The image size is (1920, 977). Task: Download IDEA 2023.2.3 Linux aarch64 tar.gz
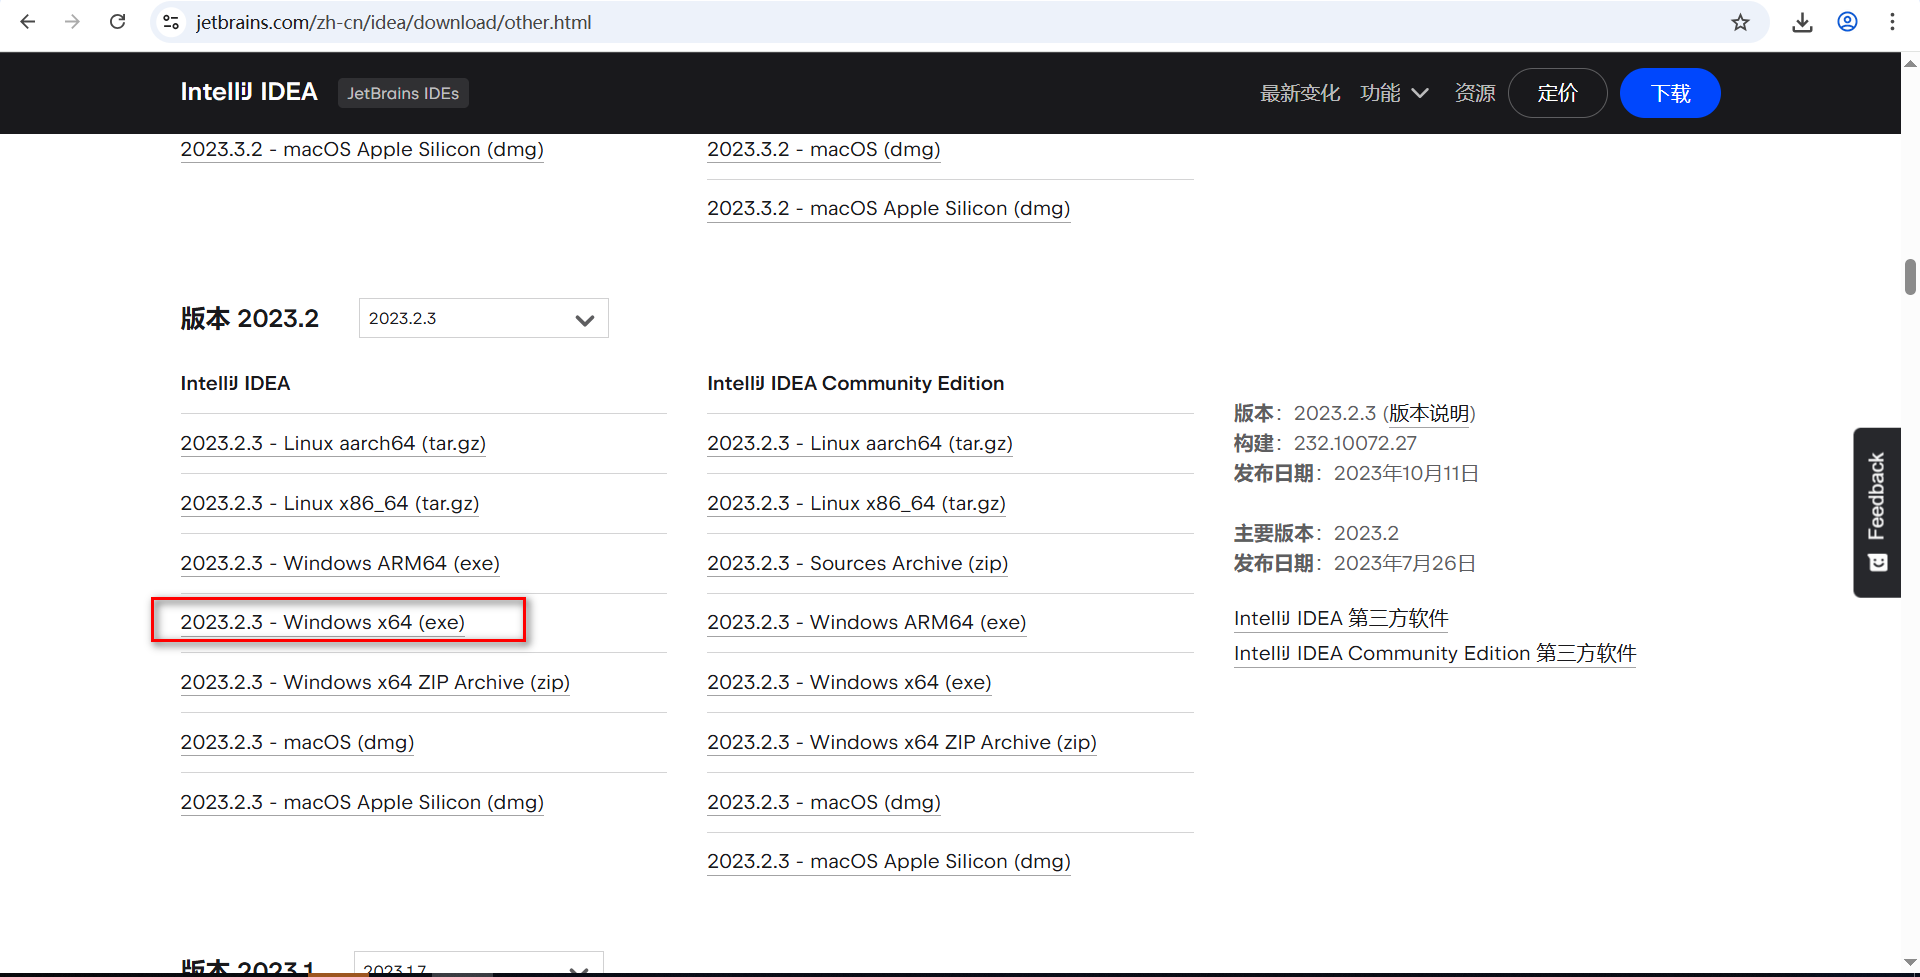click(333, 443)
